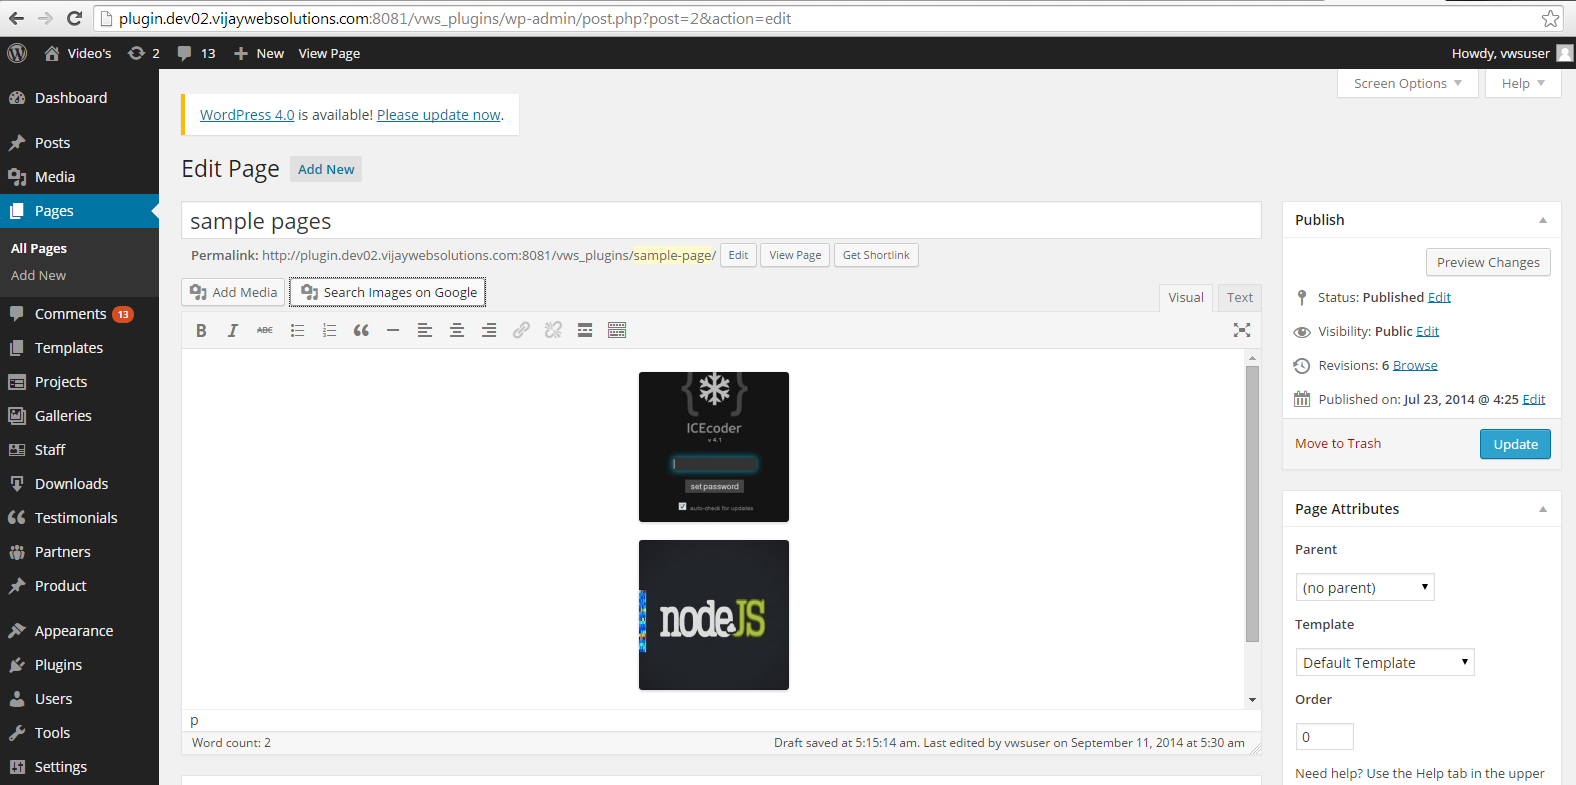Click the Order input field
The image size is (1576, 785).
click(1324, 736)
